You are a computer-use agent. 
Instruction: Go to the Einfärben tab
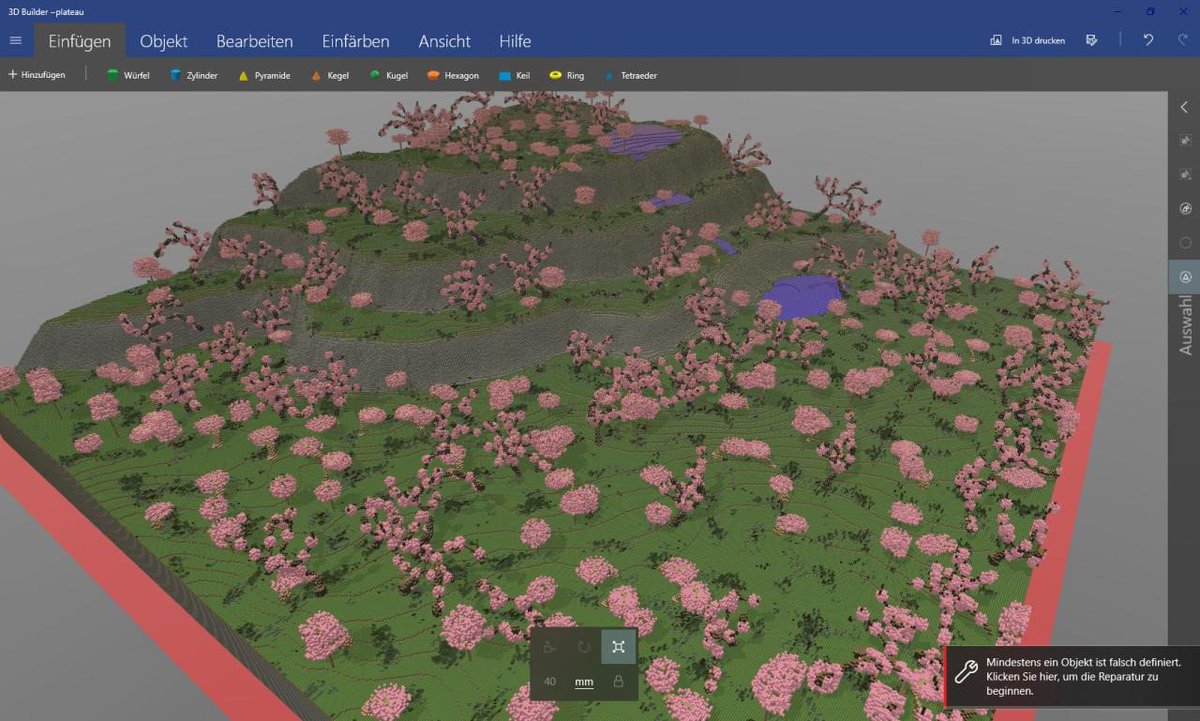[355, 41]
